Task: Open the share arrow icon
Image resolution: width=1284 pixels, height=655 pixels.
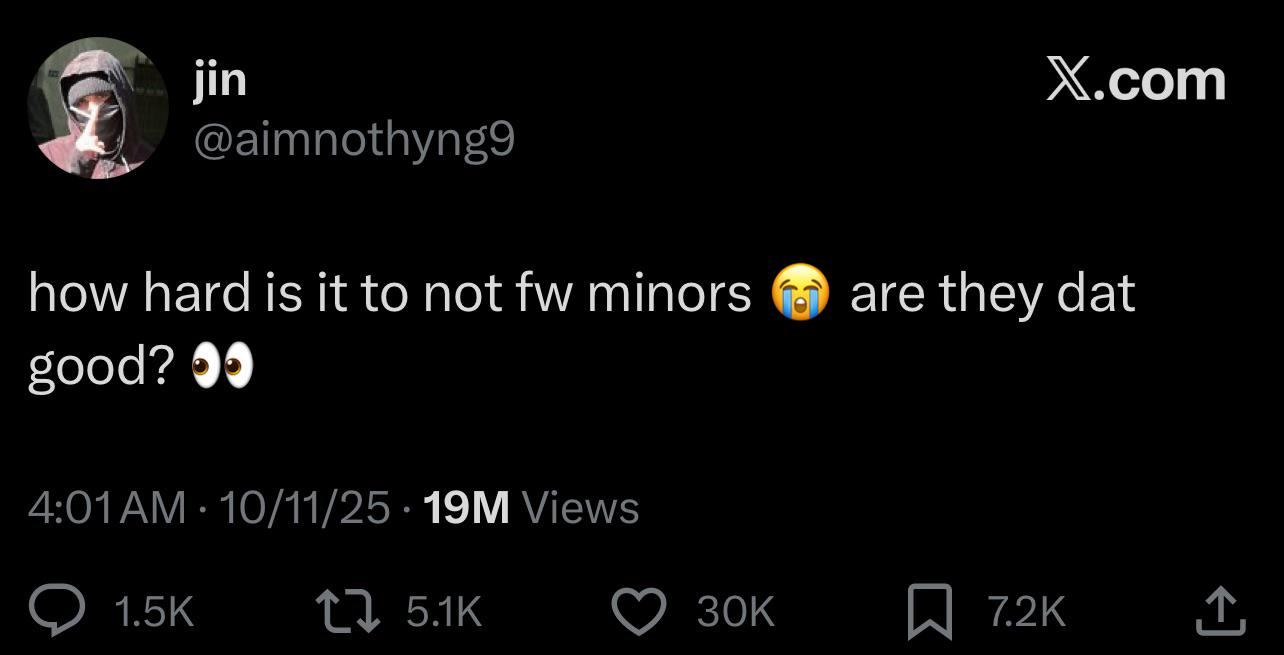Action: (1220, 610)
